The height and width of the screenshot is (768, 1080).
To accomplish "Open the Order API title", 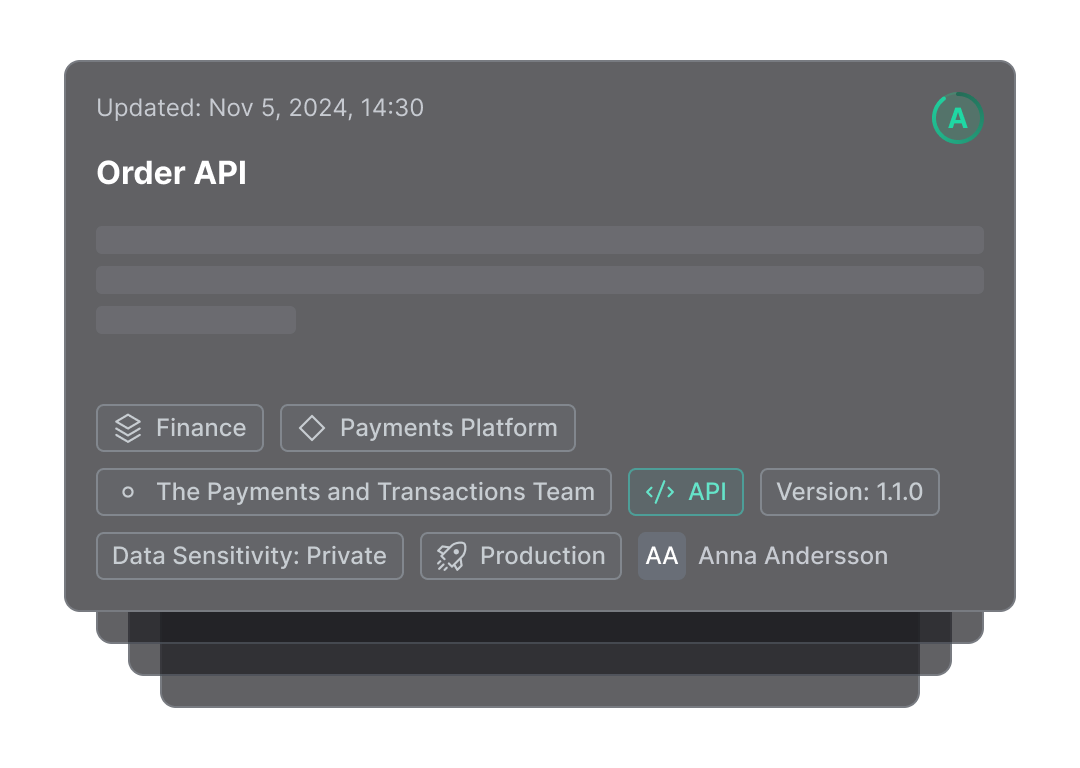I will (171, 173).
